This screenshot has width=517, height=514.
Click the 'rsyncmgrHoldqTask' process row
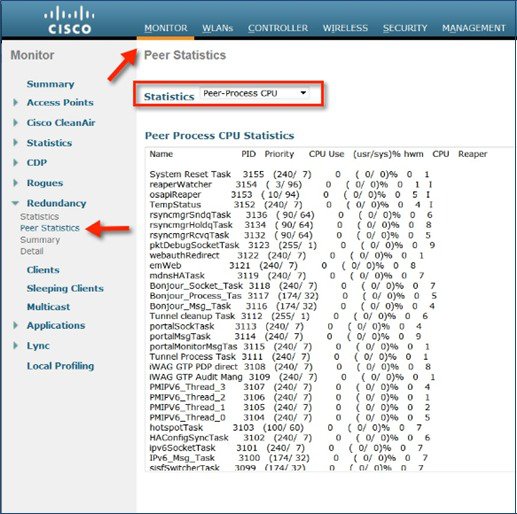[290, 225]
